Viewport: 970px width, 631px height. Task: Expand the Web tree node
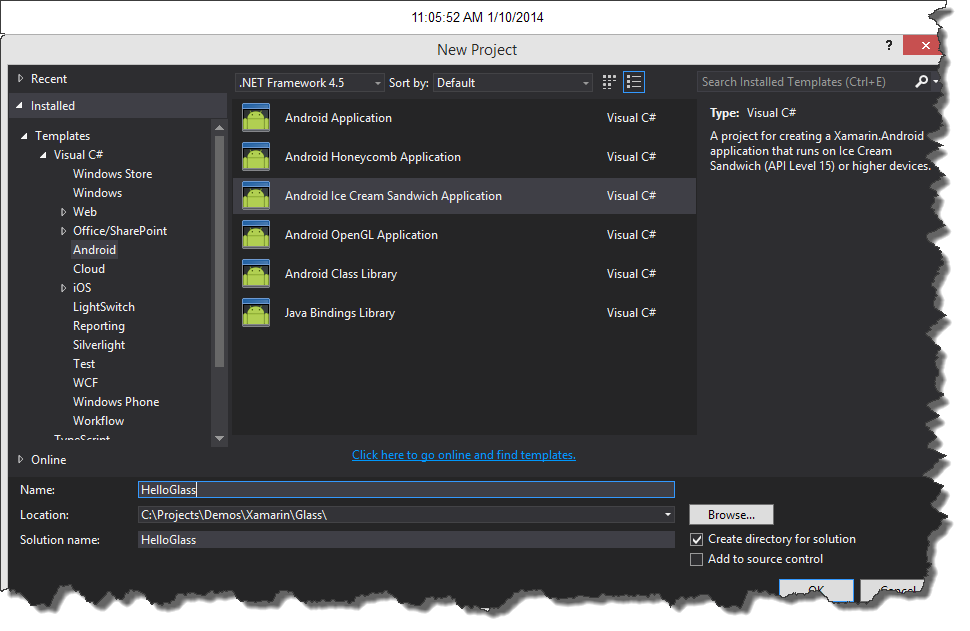tap(63, 212)
